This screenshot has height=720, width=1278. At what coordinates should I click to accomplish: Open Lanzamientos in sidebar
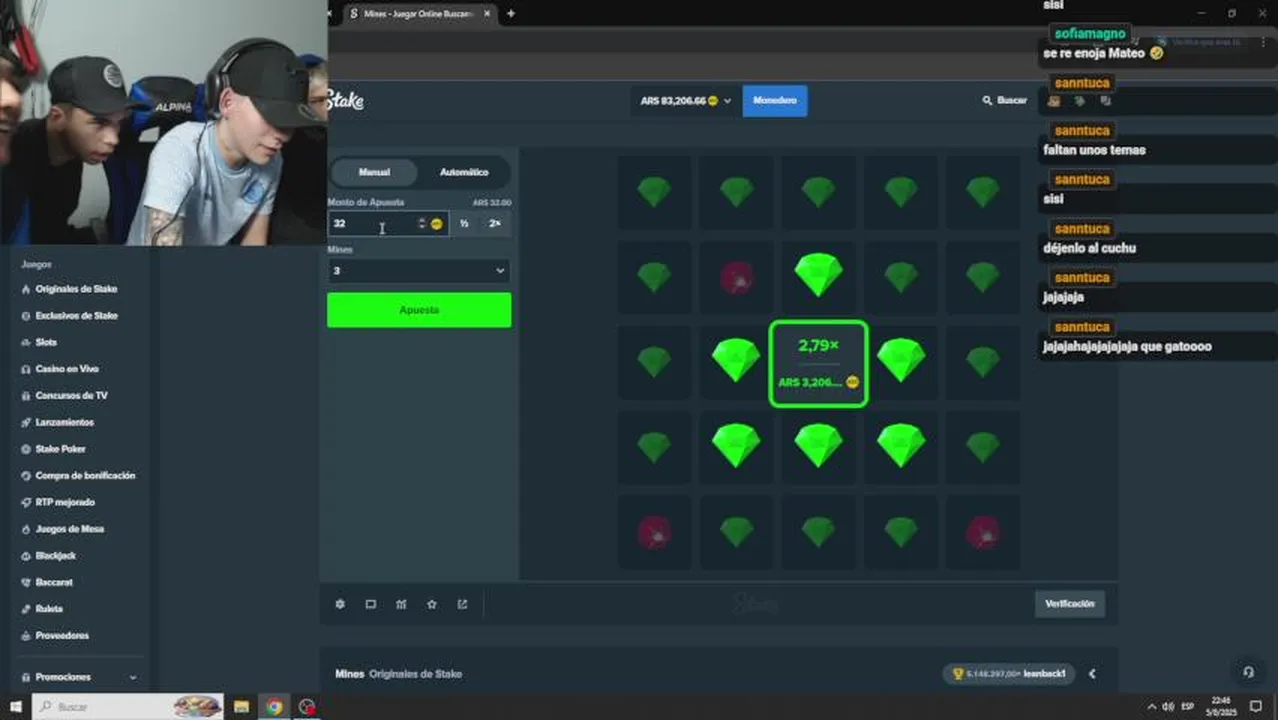tap(64, 422)
